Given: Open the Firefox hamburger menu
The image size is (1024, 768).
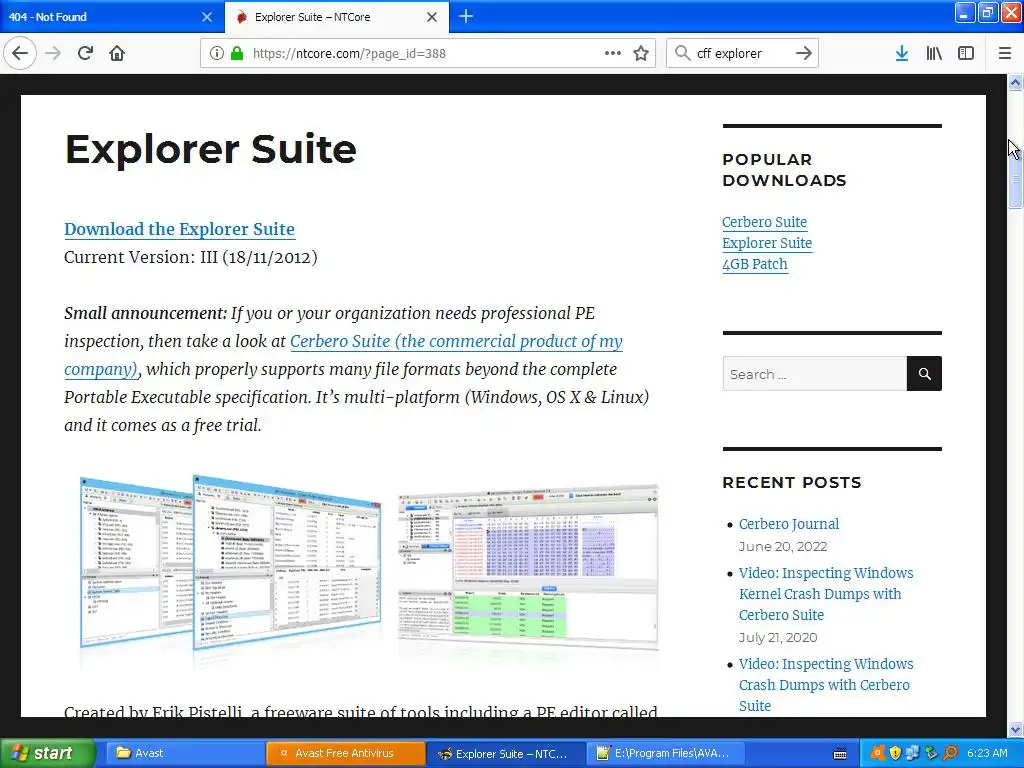Looking at the screenshot, I should point(1004,53).
